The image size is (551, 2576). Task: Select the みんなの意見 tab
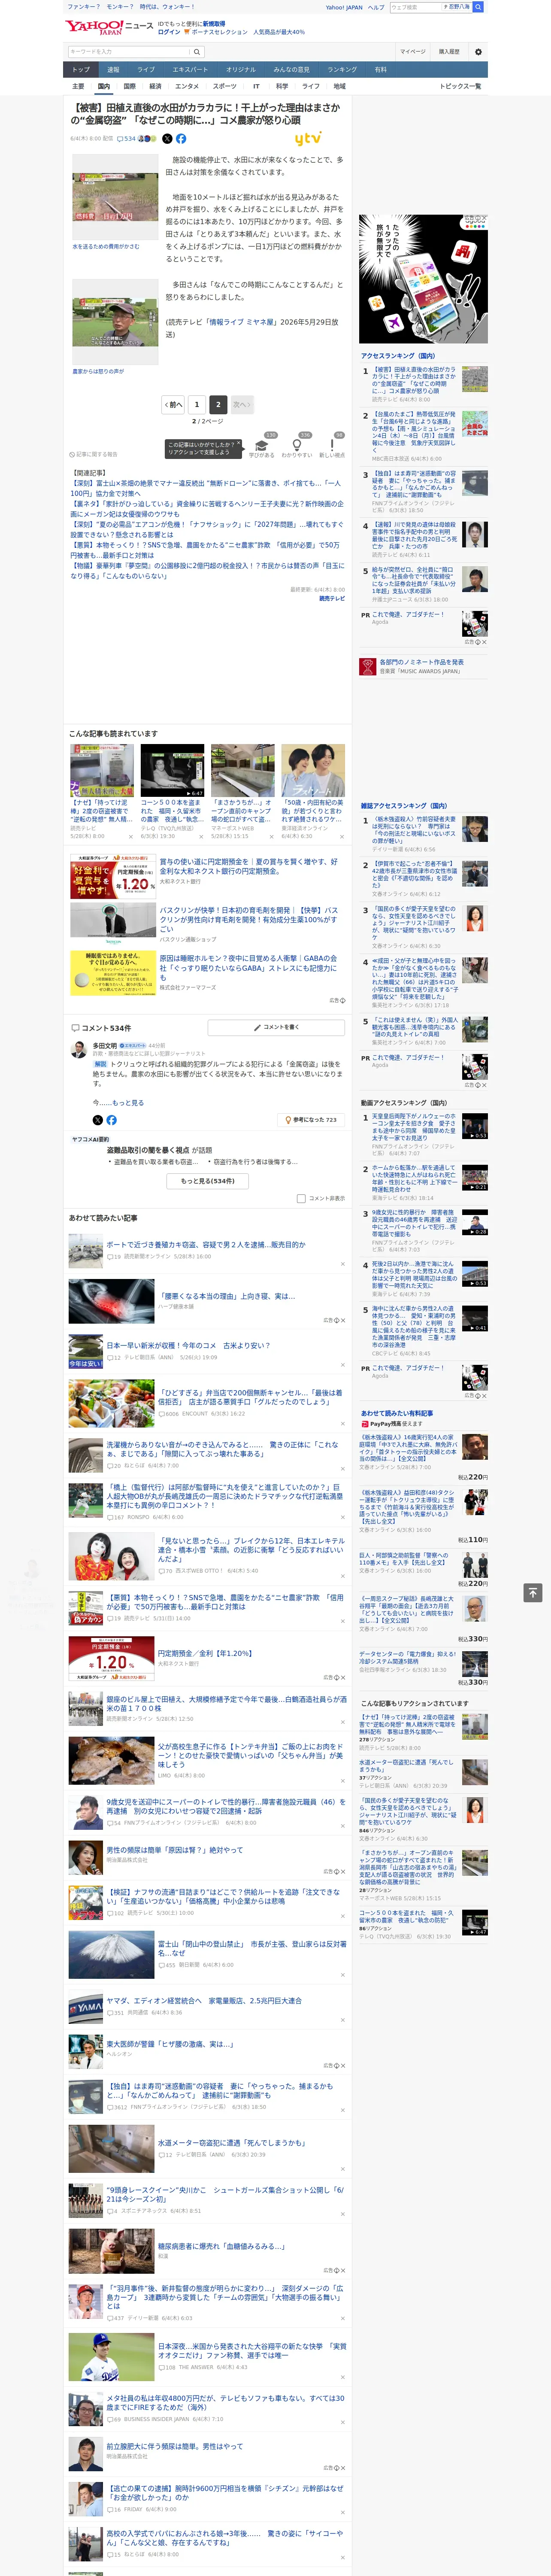[x=292, y=70]
